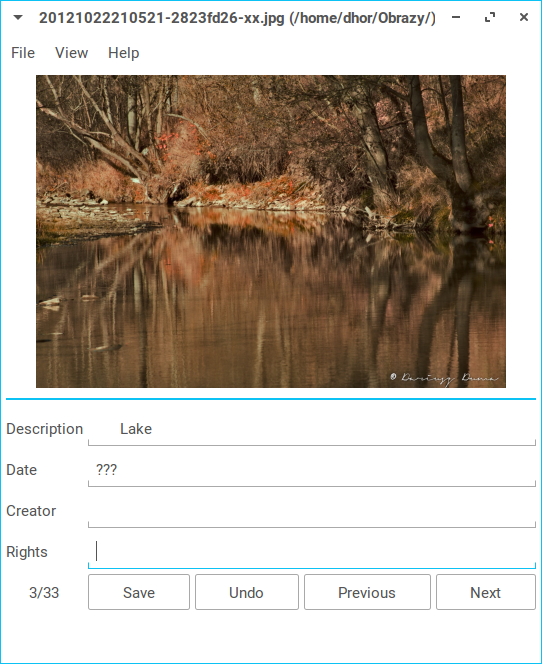Open the title bar dropdown arrow menu

[x=18, y=18]
